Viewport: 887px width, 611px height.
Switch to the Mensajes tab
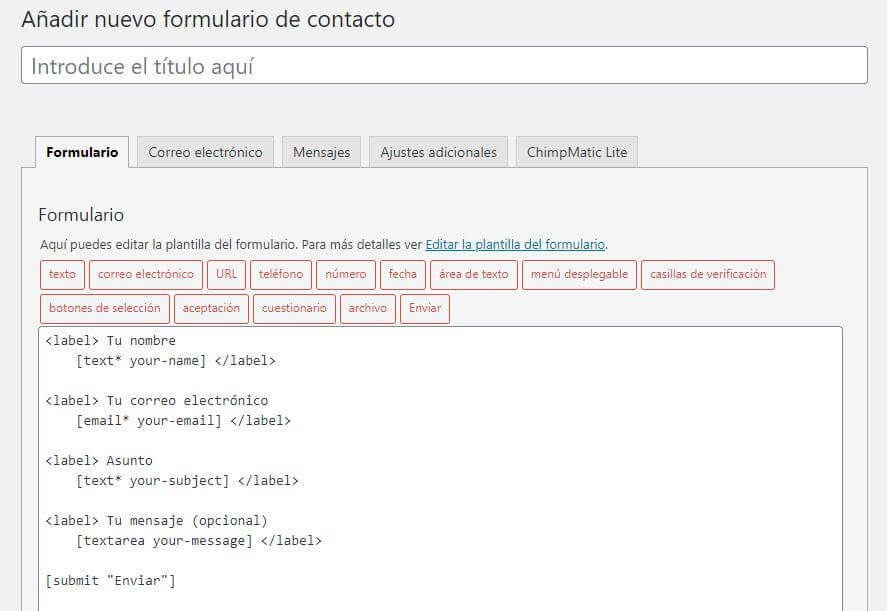tap(321, 152)
